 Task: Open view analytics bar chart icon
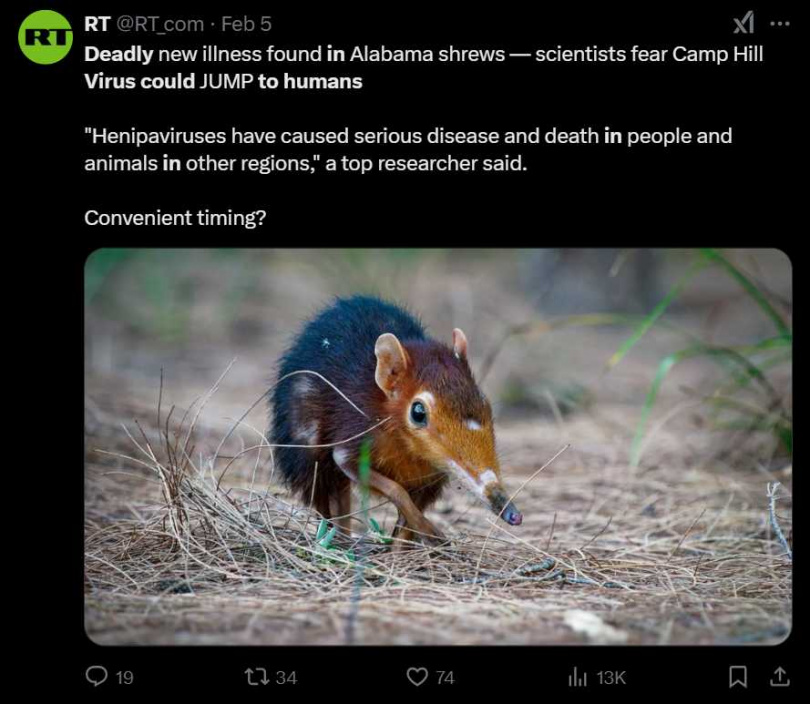pos(578,677)
